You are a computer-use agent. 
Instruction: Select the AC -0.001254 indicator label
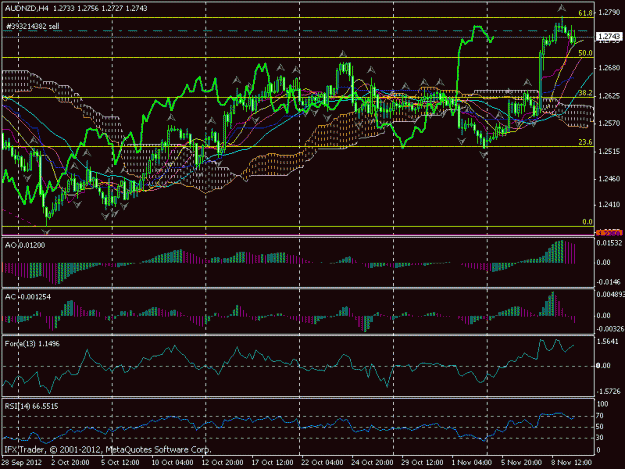28,297
